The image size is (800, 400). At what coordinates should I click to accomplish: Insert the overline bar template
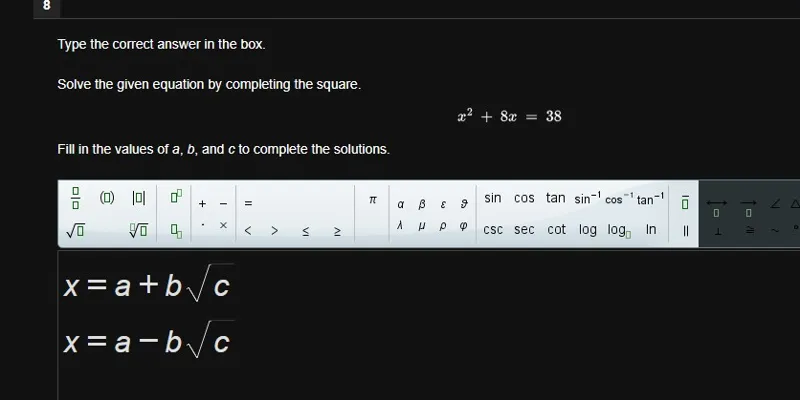tap(685, 203)
